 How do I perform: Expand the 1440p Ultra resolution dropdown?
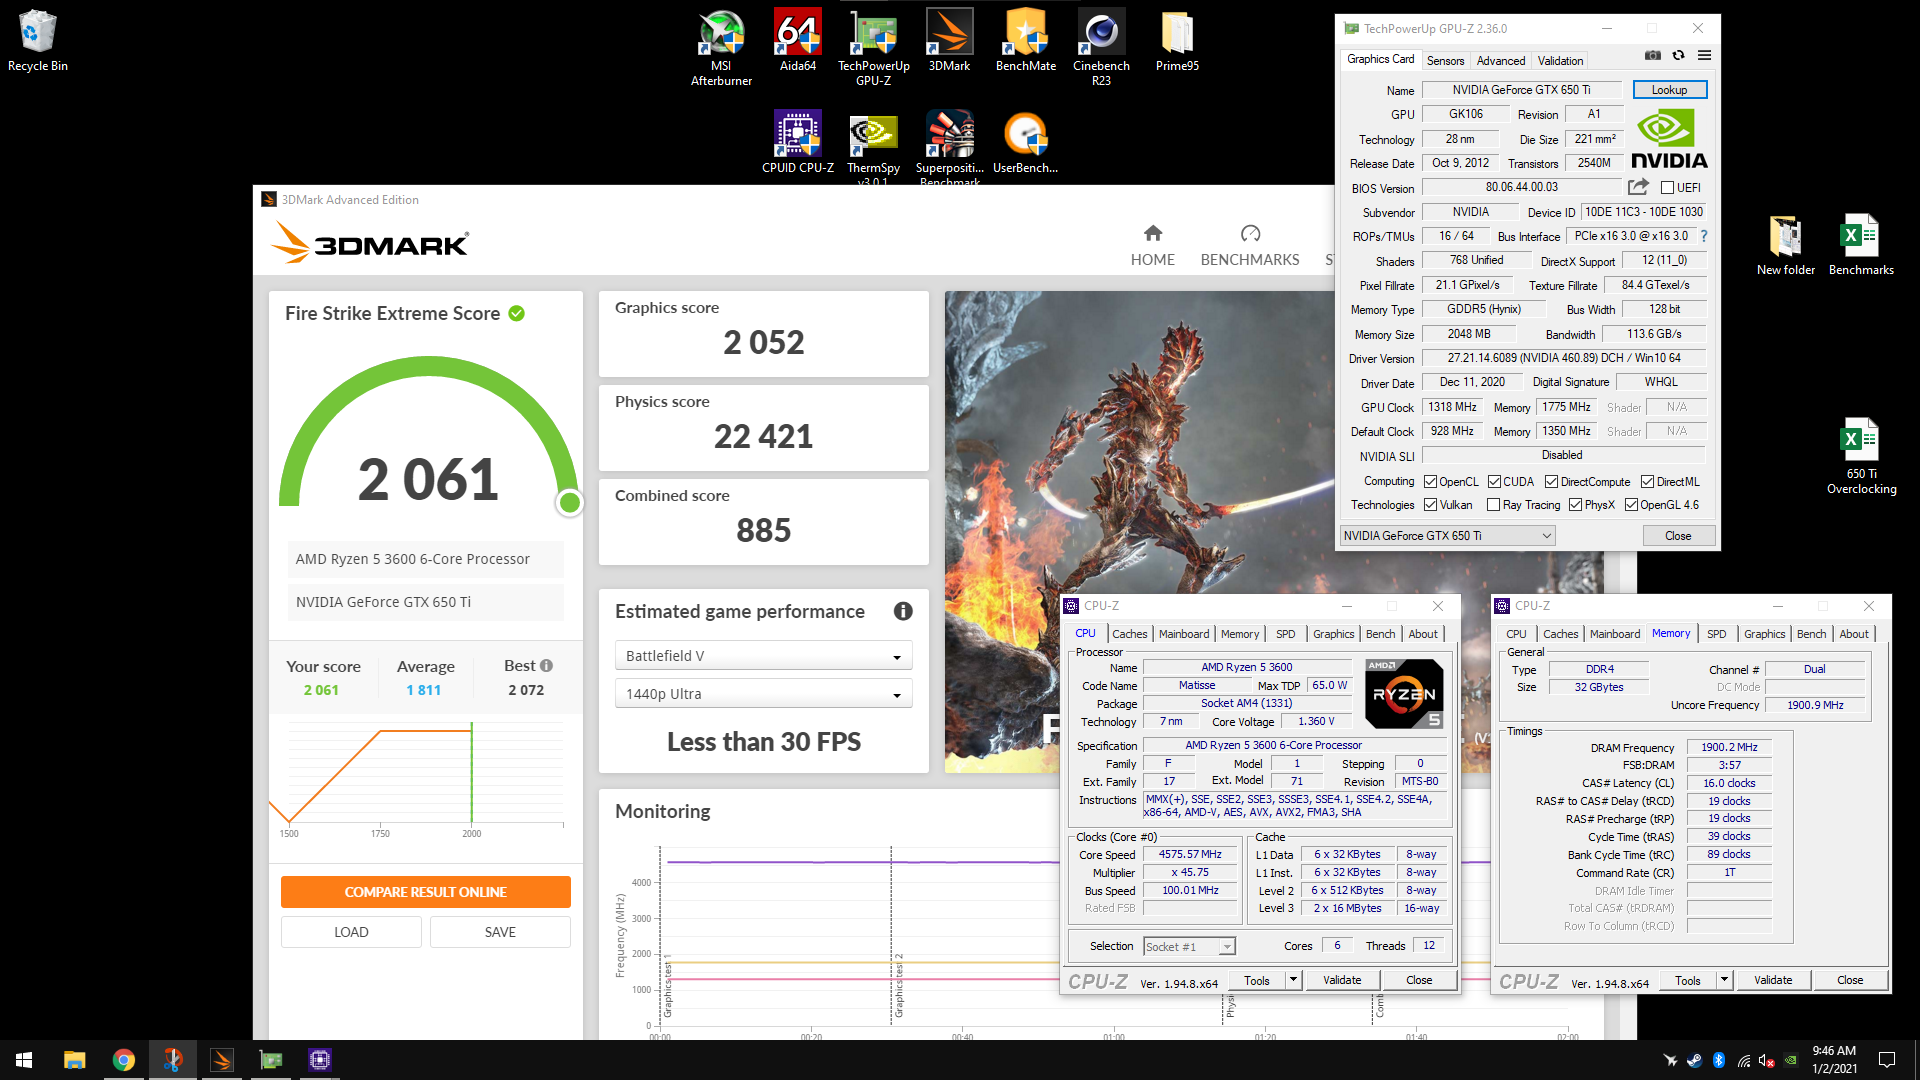point(763,694)
